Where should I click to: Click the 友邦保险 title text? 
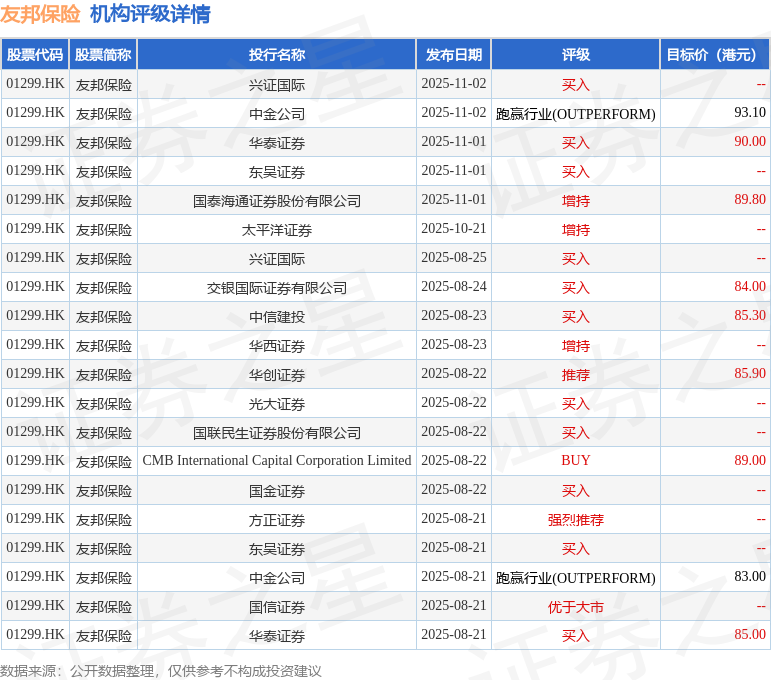pos(40,14)
